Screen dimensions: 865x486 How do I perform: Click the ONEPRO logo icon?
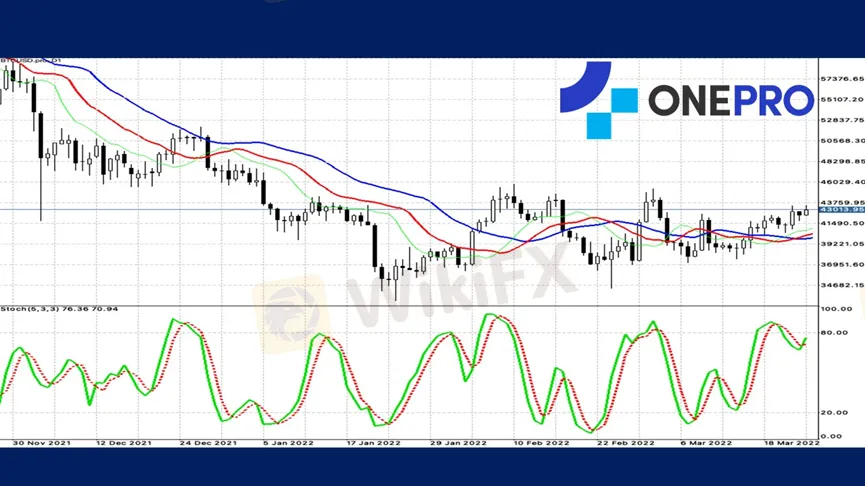[598, 100]
